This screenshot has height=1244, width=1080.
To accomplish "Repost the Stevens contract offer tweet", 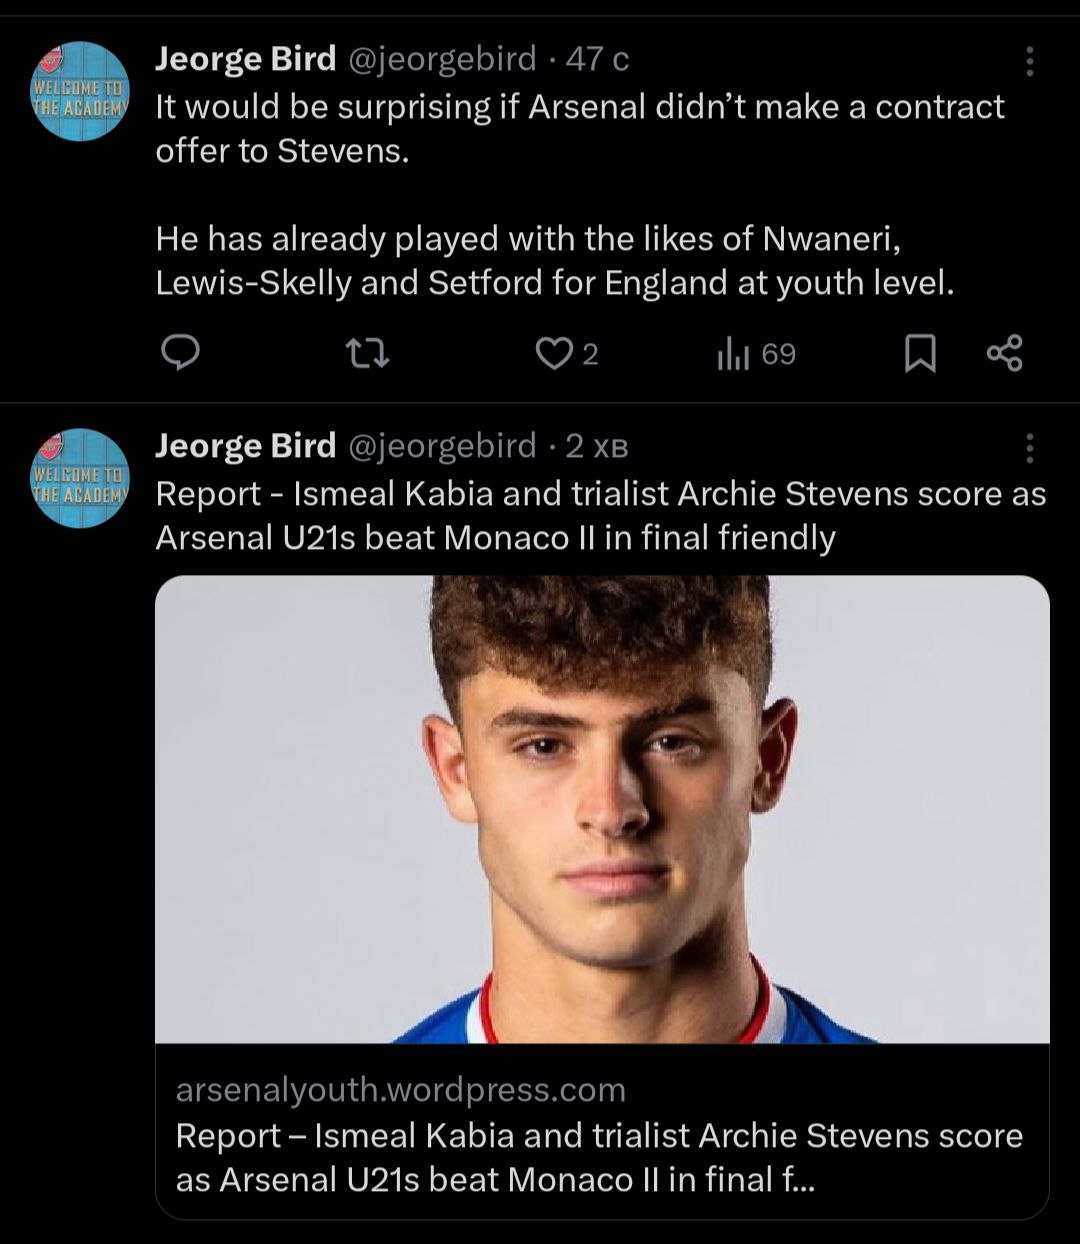I will 366,353.
